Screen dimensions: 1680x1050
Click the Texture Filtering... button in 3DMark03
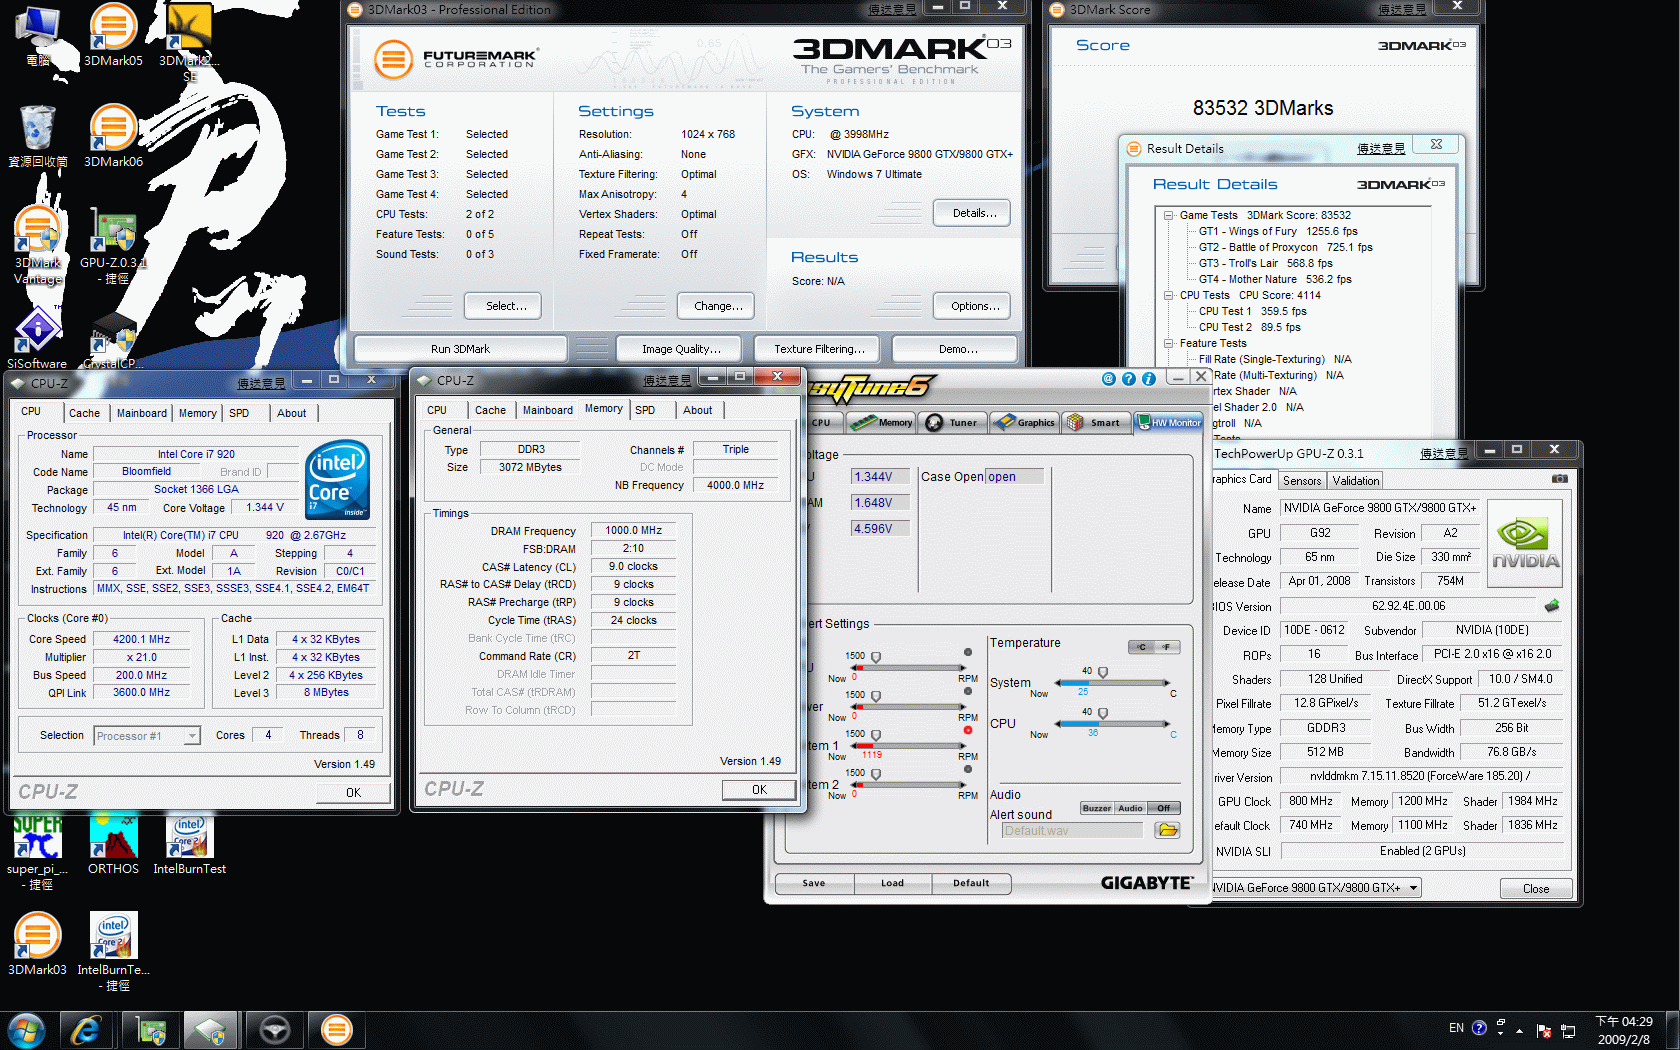819,349
